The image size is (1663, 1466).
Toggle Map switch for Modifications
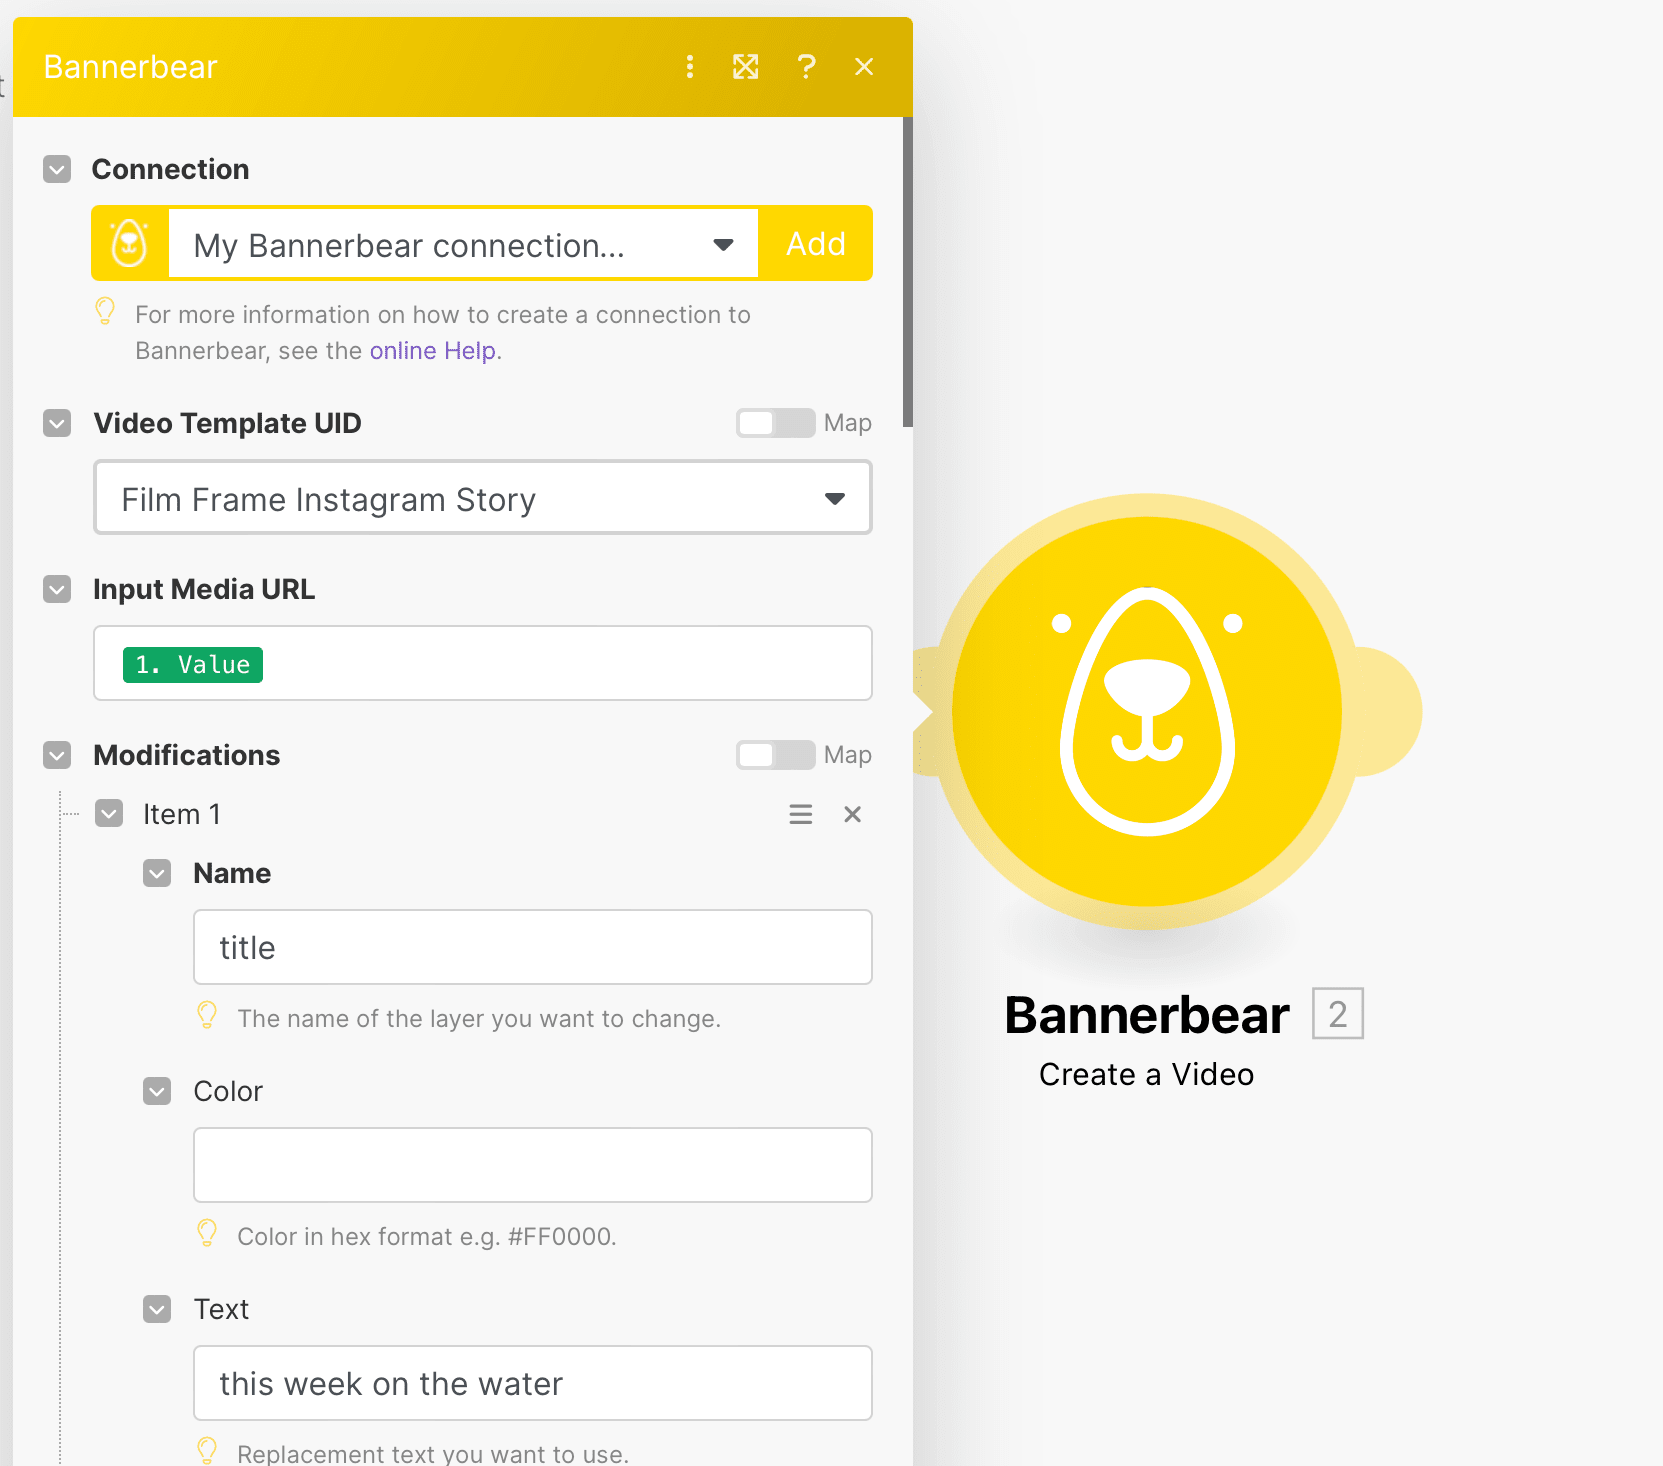[775, 755]
